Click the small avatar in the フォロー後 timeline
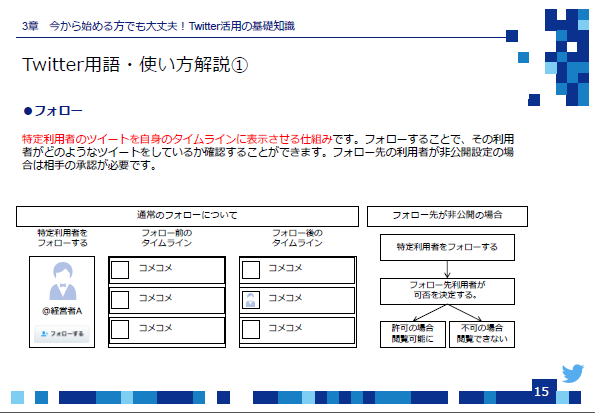Screen dimensions: 595x413 (251, 300)
